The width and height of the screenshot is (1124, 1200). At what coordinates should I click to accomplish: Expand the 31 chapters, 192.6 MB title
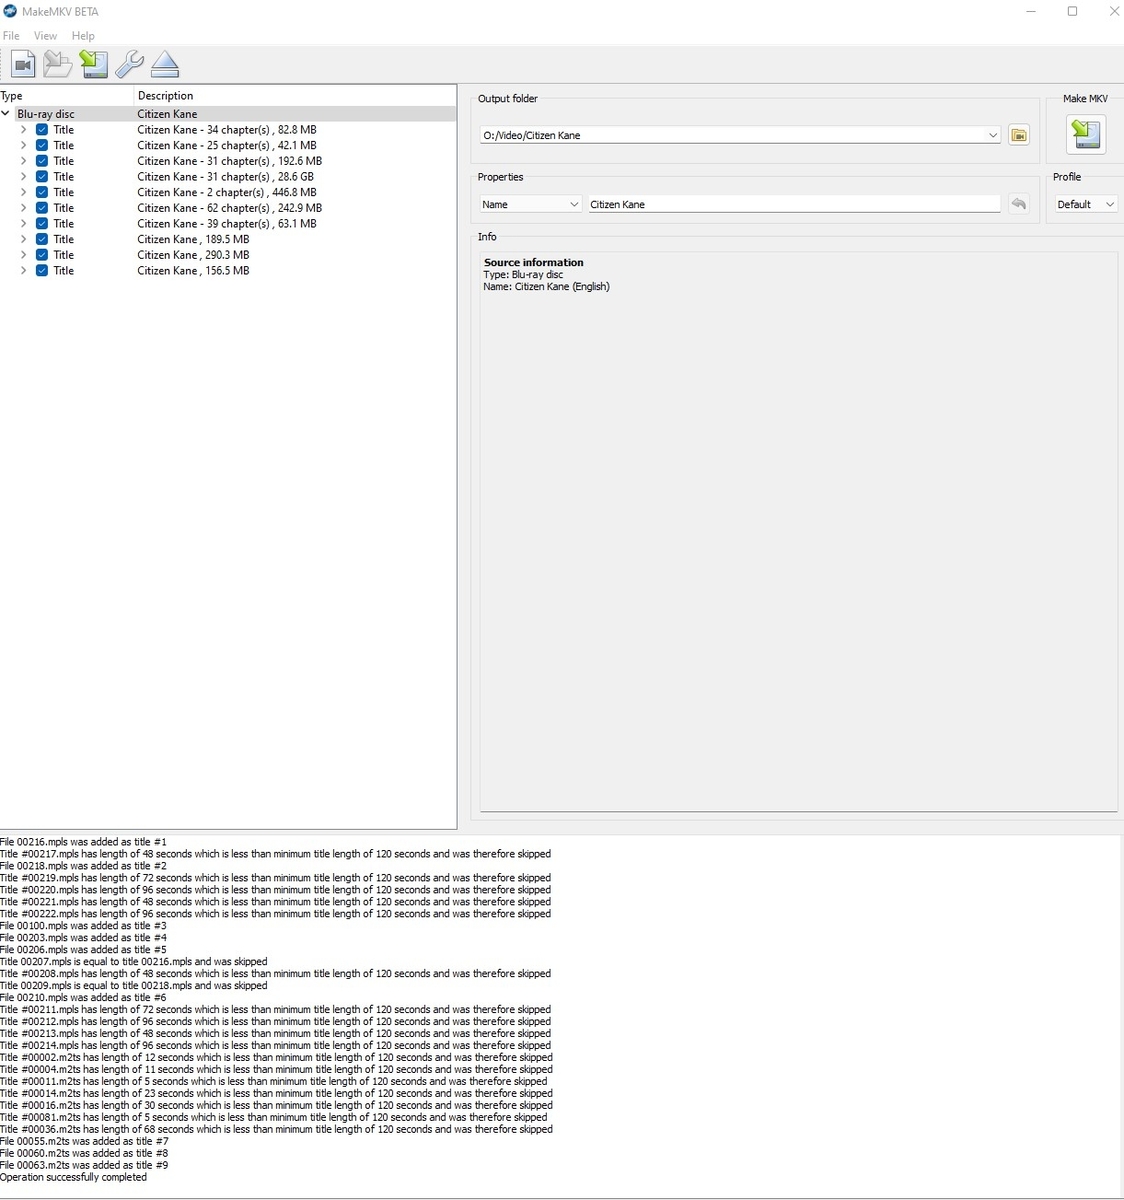[x=24, y=161]
